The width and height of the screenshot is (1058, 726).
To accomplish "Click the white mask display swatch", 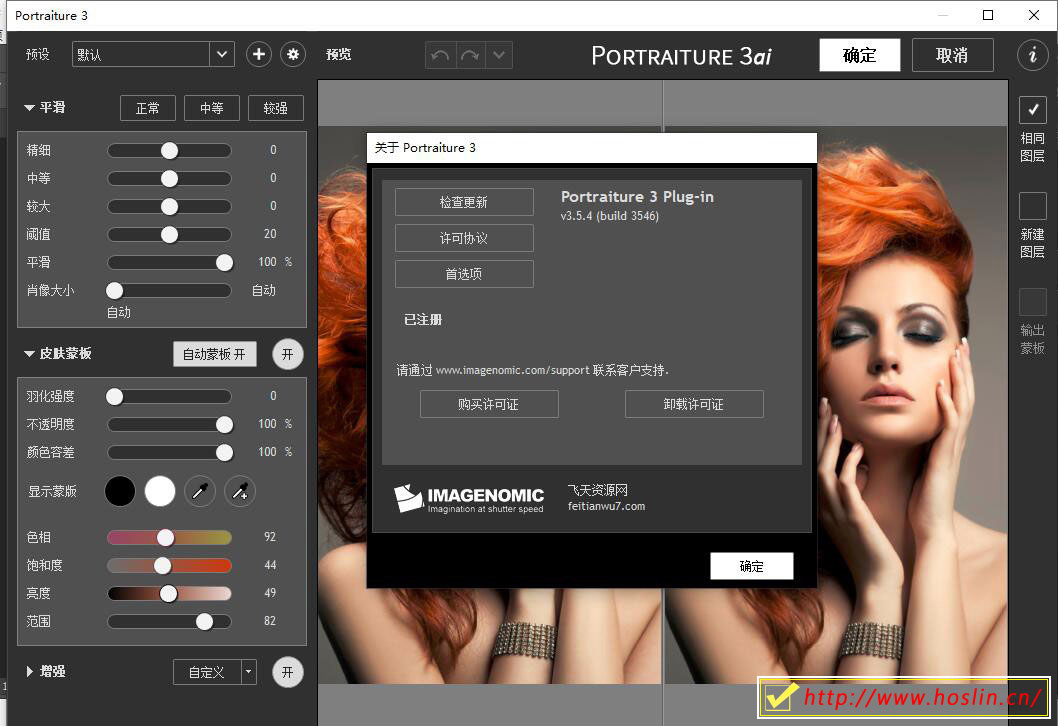I will 160,491.
